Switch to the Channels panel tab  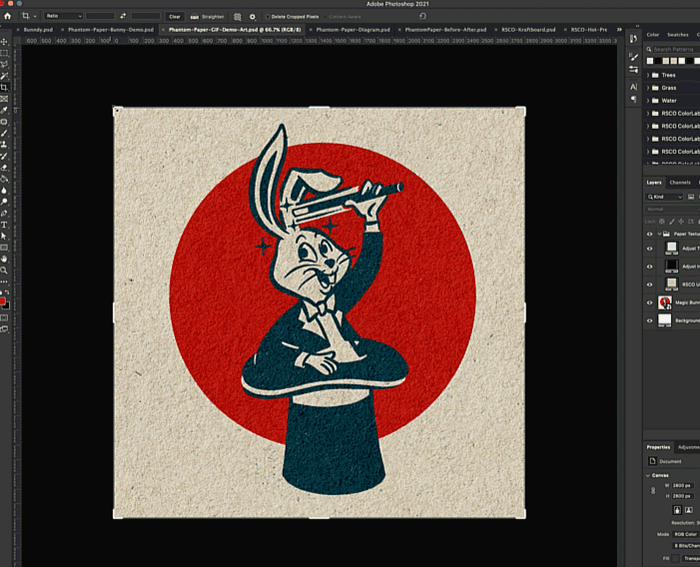click(x=680, y=182)
